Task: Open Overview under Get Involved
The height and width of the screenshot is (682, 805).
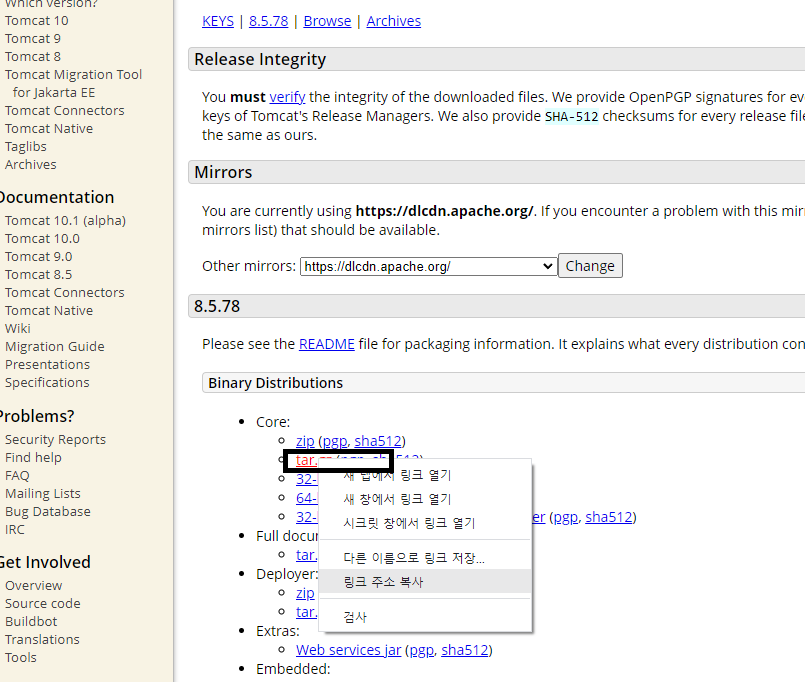Action: (33, 585)
